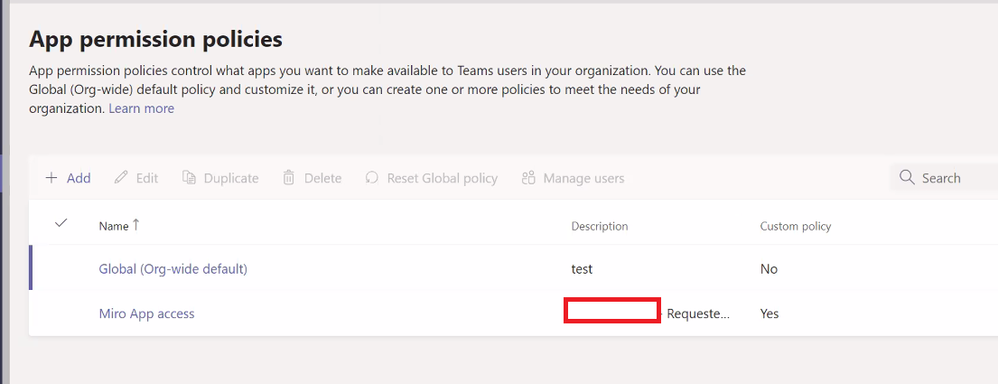Viewport: 998px width, 384px height.
Task: Click the Edit label in the toolbar
Action: click(x=147, y=178)
